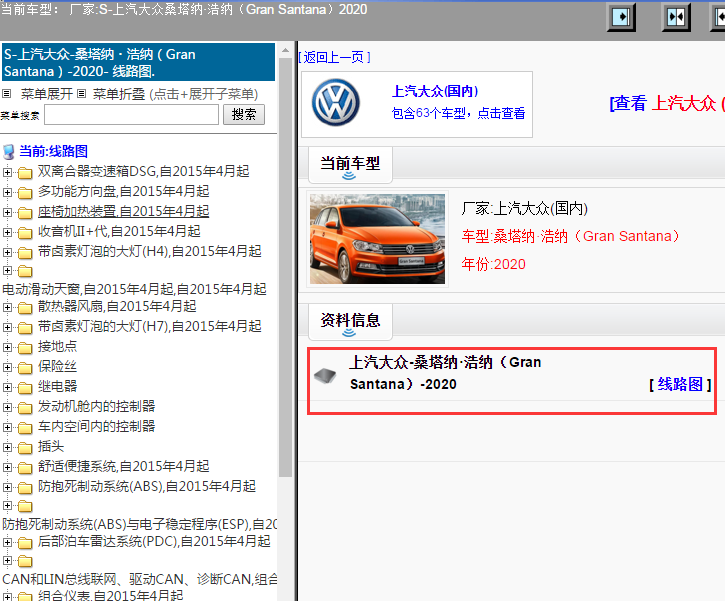Click the folder icon for 带卤素灯泡的大灯(H7)
This screenshot has width=725, height=601.
(x=25, y=328)
